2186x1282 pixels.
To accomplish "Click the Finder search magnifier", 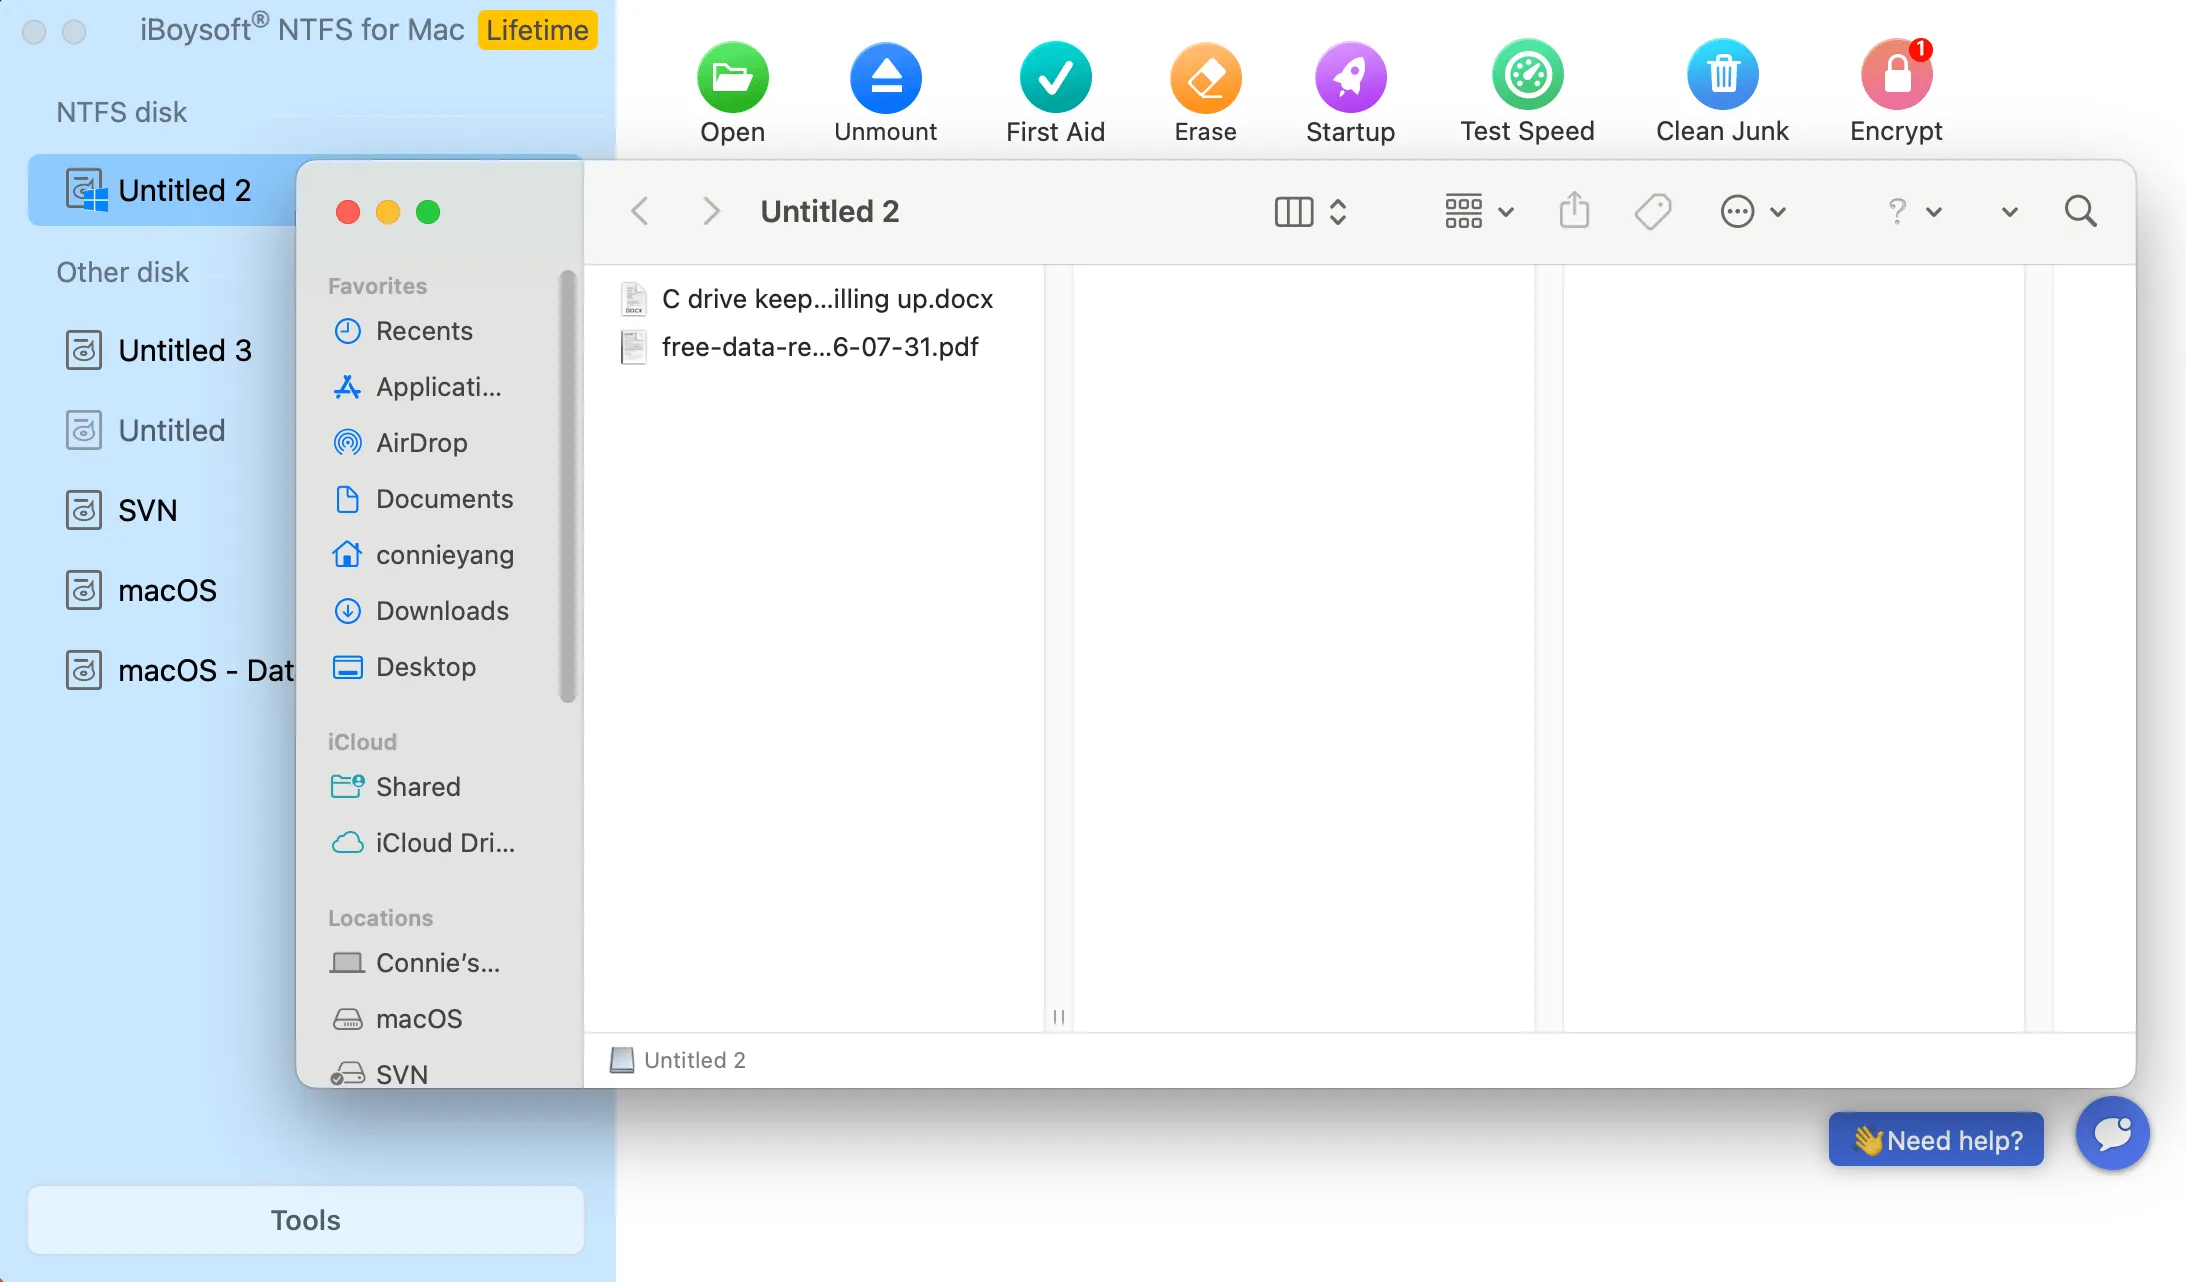I will (x=2081, y=211).
